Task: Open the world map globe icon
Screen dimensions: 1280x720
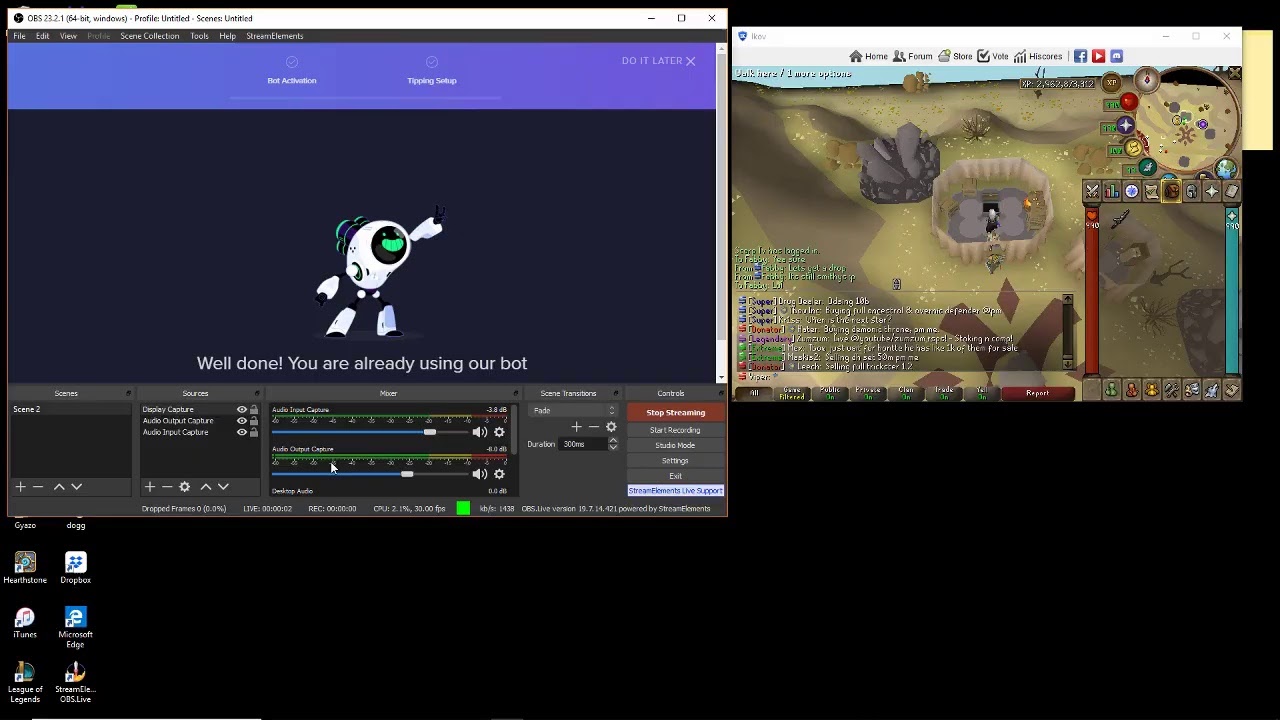Action: [x=1226, y=170]
